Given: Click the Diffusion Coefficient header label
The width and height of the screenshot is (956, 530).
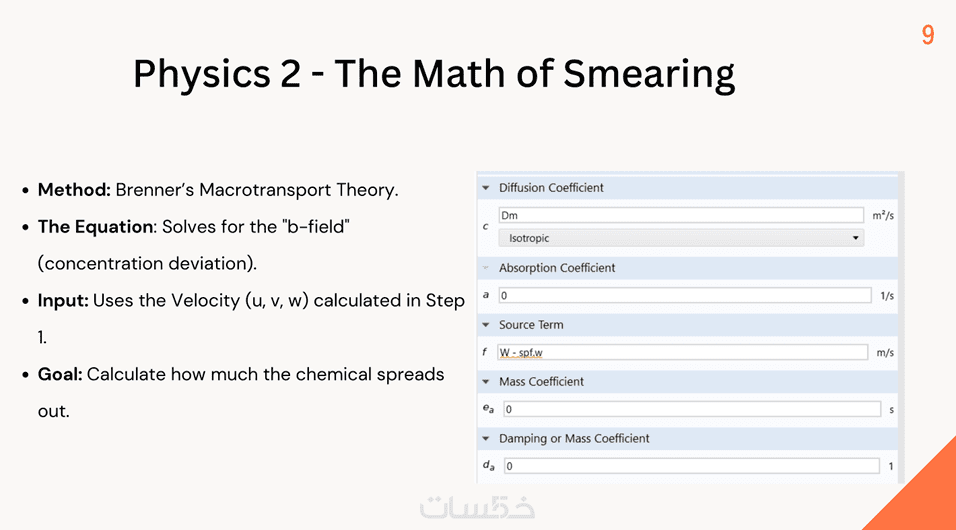Looking at the screenshot, I should 551,188.
